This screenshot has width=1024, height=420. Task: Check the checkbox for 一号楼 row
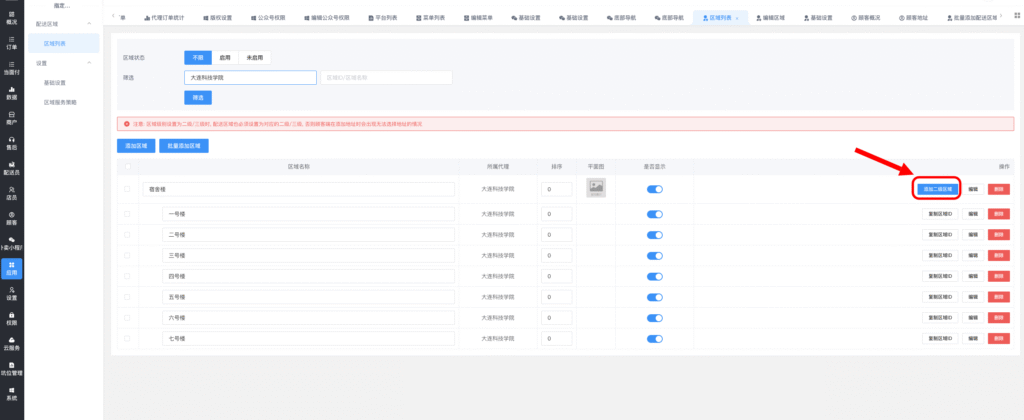tap(127, 214)
